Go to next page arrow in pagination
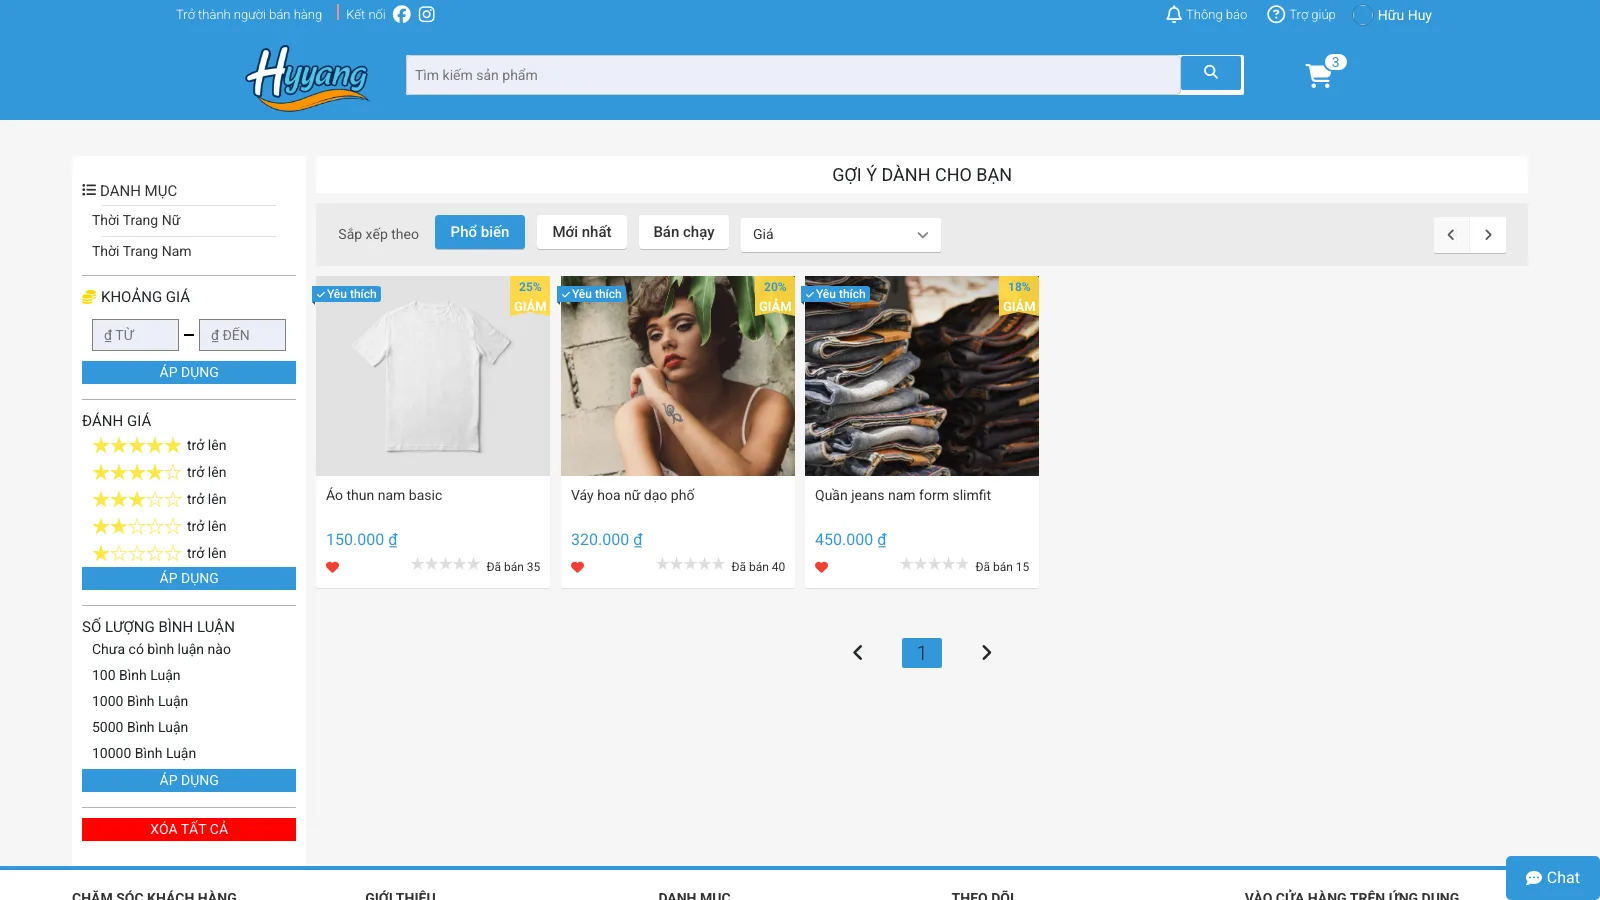 point(986,653)
